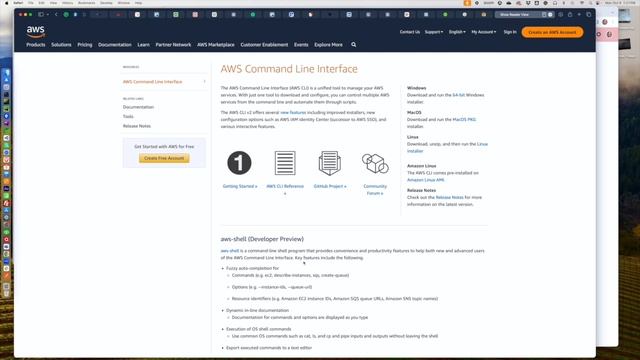
Task: Open Release Notes in the sidebar
Action: [137, 126]
